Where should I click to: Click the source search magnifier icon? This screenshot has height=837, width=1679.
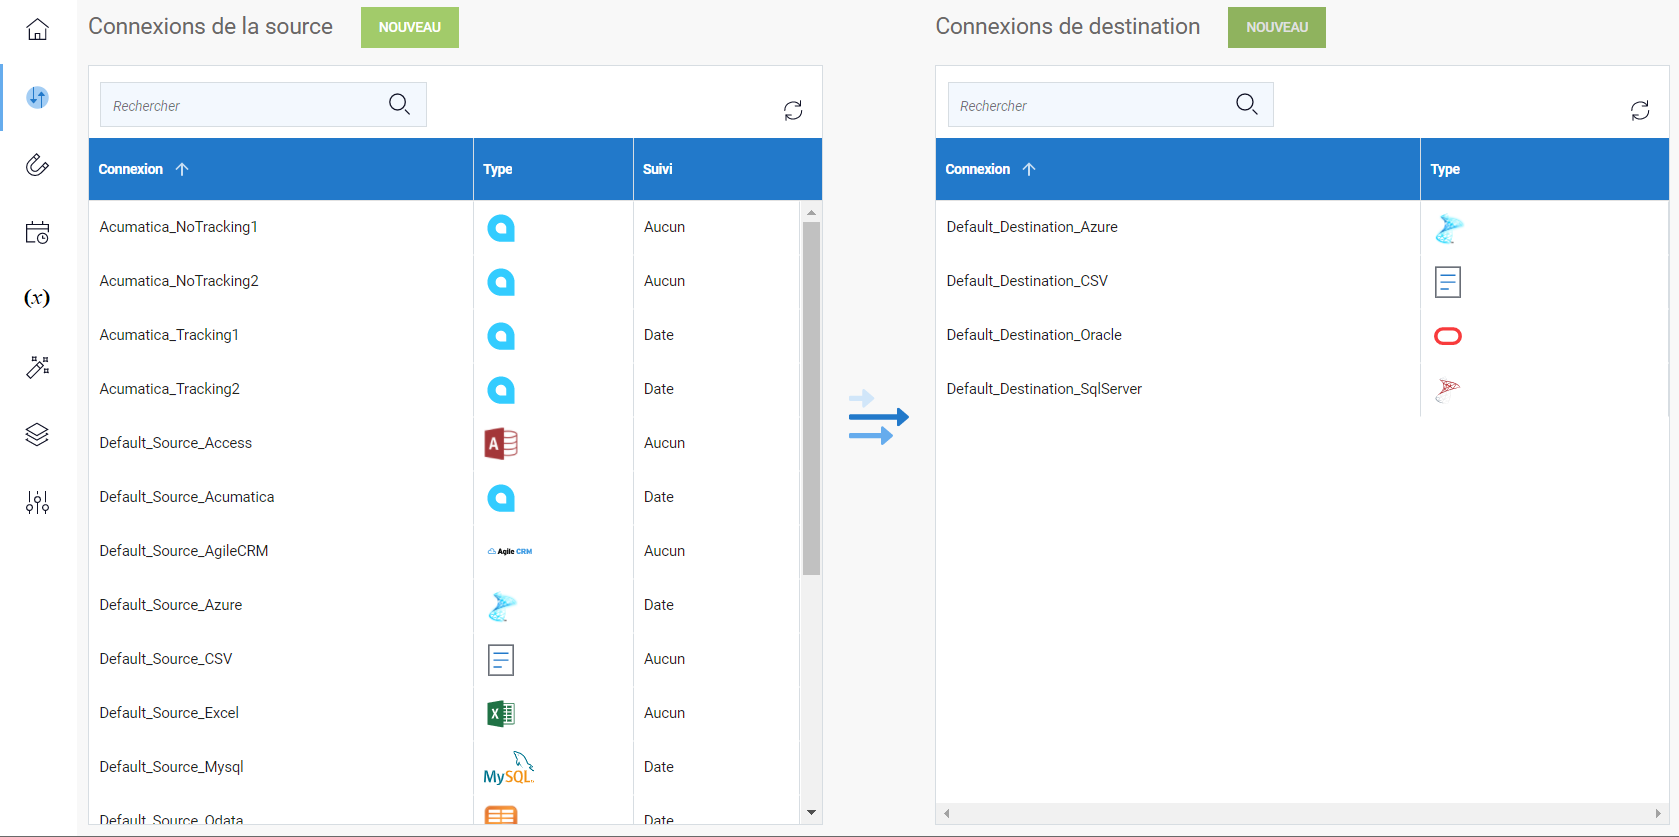(x=399, y=104)
